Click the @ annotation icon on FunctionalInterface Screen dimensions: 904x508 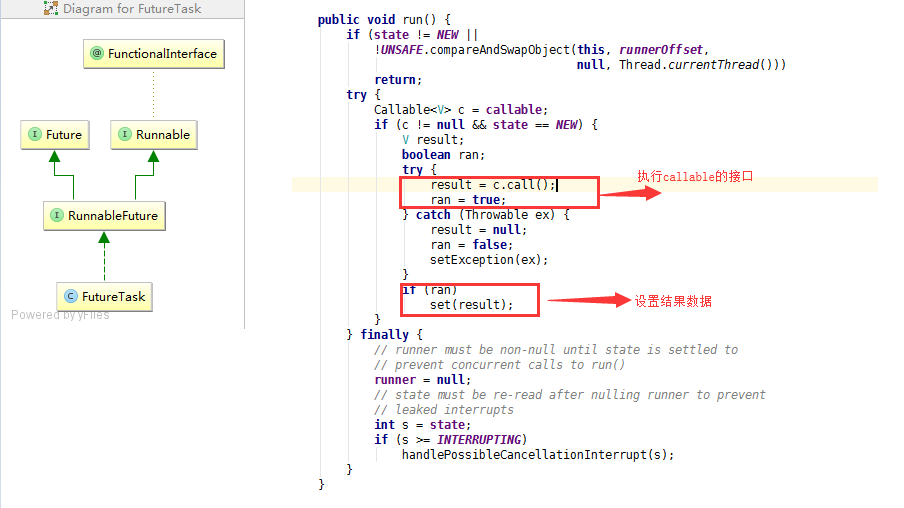pos(97,53)
